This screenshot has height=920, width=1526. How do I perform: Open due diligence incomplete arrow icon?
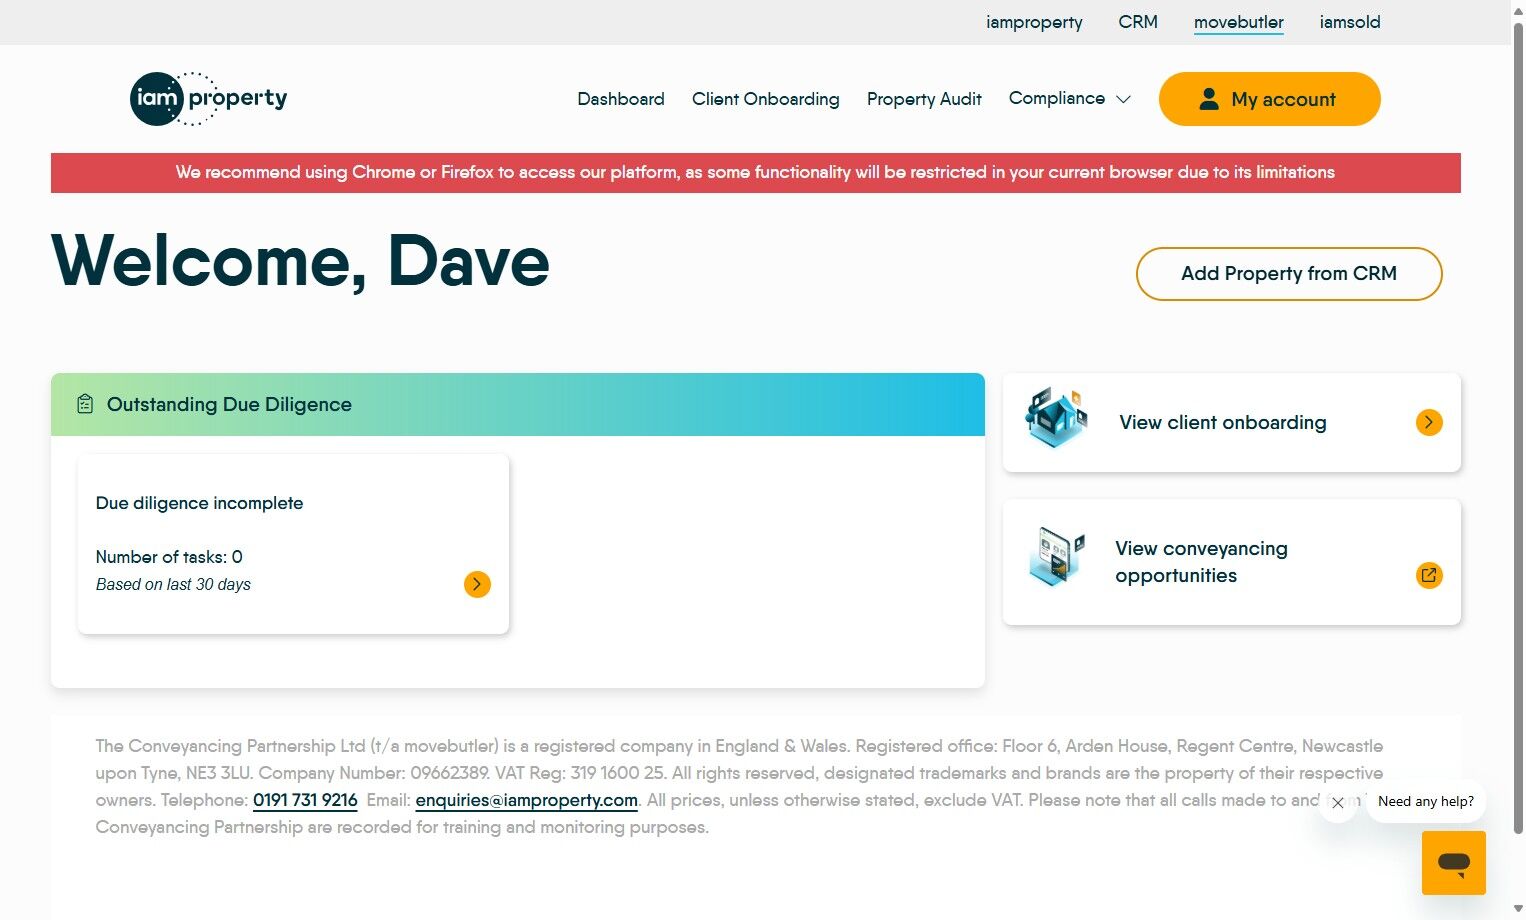pyautogui.click(x=477, y=584)
